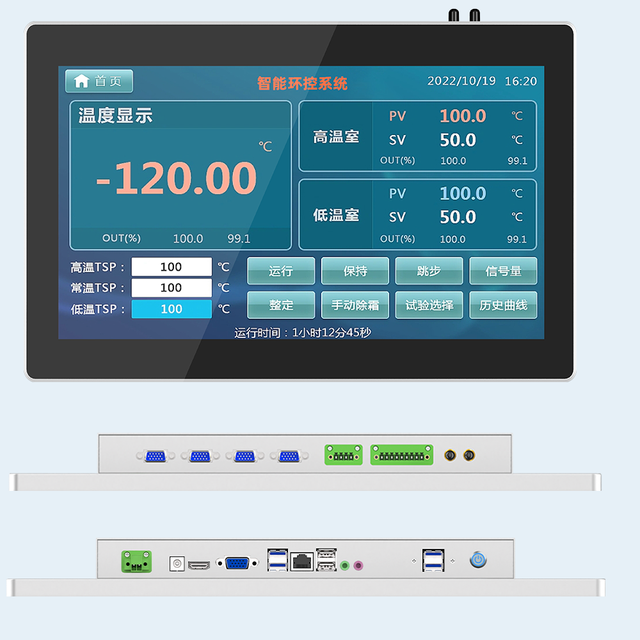640x640 pixels.
Task: Tap the 保持 hold button
Action: point(355,271)
